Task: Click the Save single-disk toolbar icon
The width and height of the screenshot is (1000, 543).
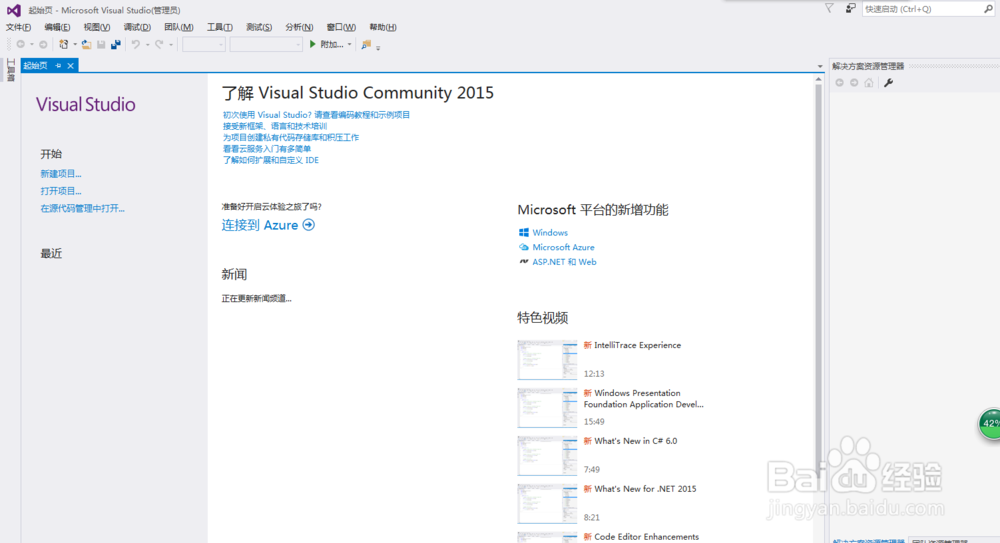Action: click(101, 45)
